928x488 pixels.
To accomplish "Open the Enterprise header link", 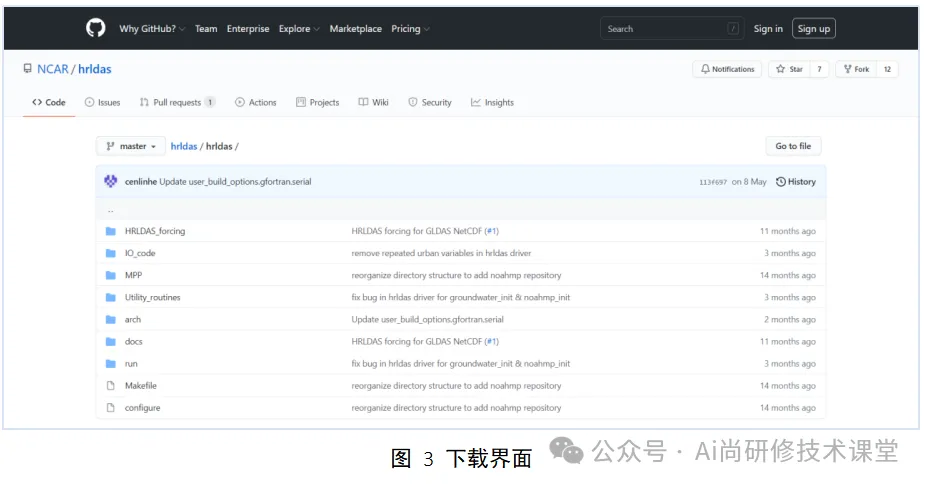I will click(x=248, y=28).
